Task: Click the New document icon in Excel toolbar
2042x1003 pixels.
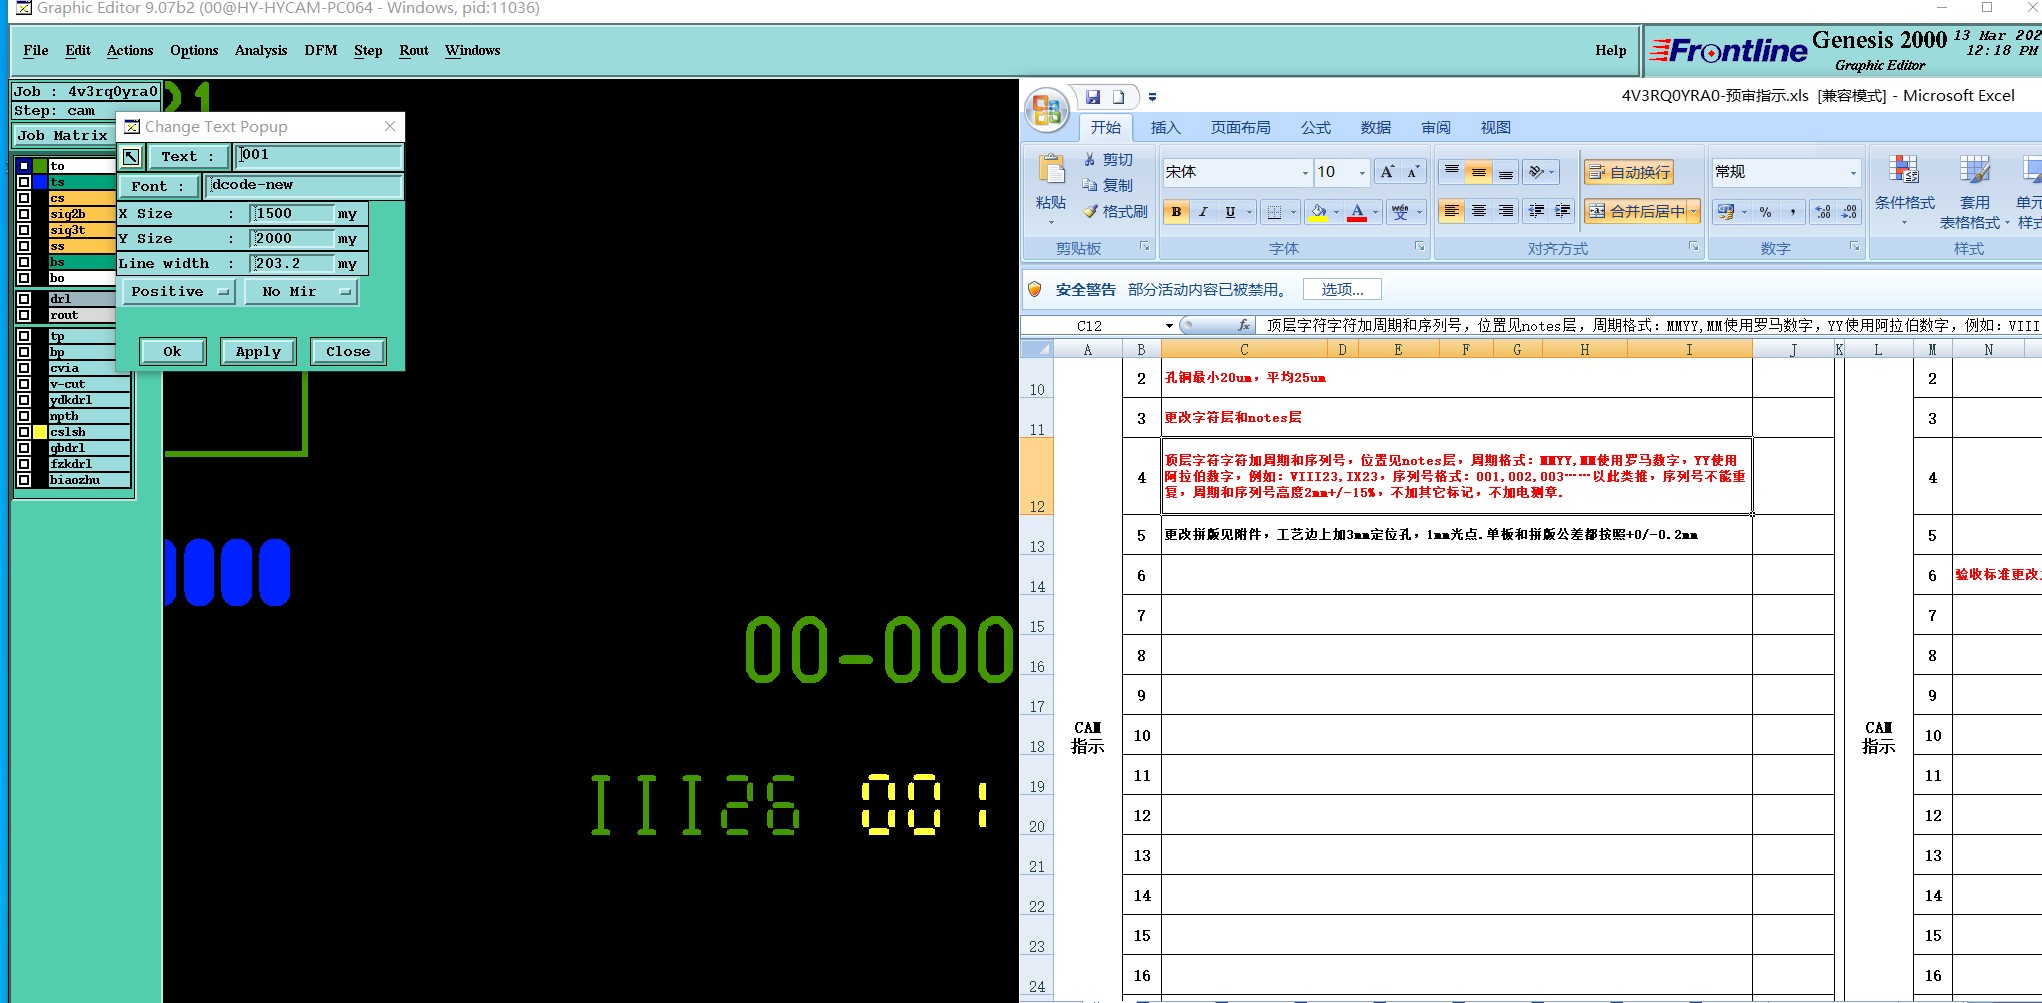Action: point(1119,97)
